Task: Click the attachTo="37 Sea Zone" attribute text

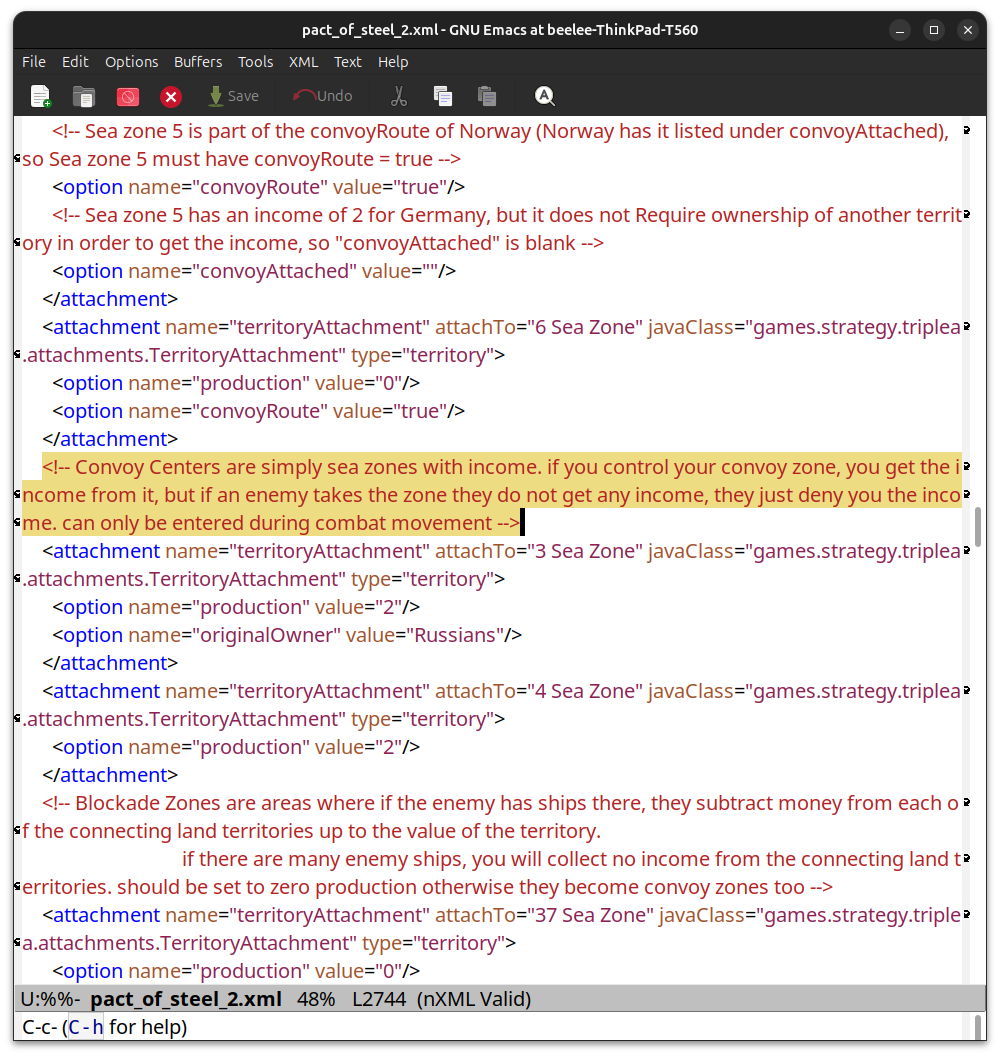Action: click(x=544, y=915)
